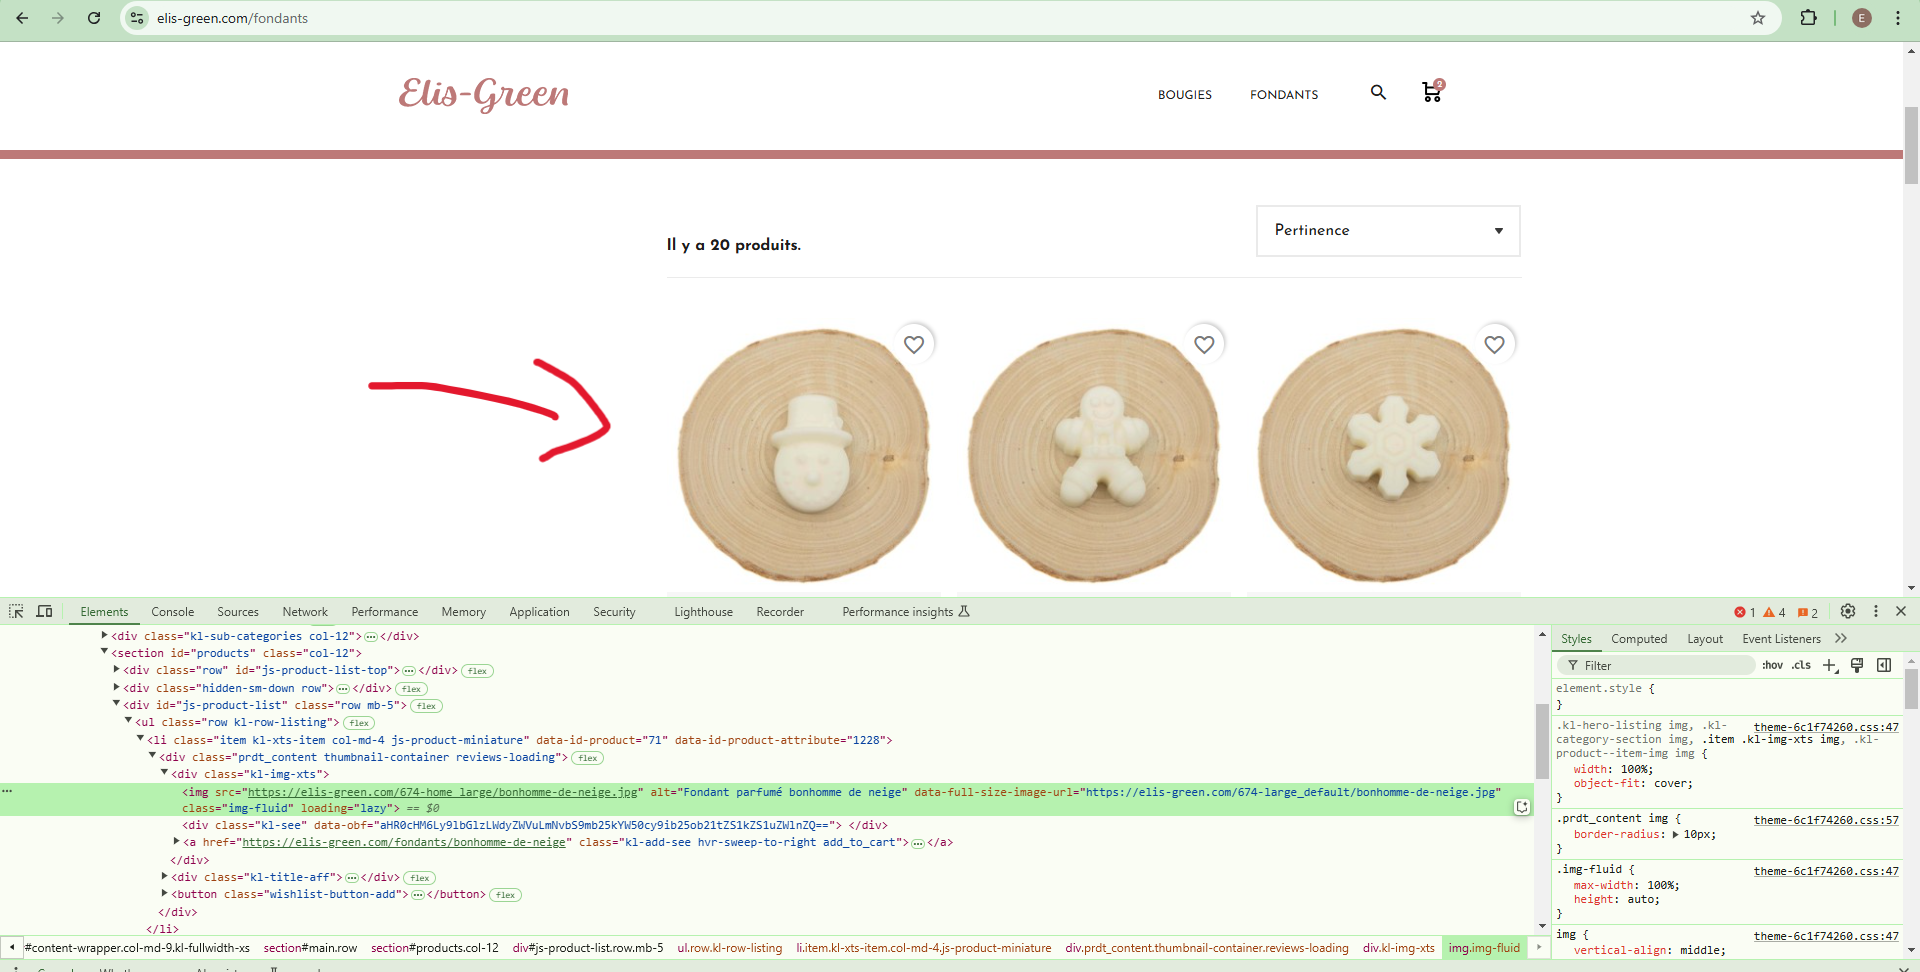Focus the Styles Filter input field

pos(1656,665)
